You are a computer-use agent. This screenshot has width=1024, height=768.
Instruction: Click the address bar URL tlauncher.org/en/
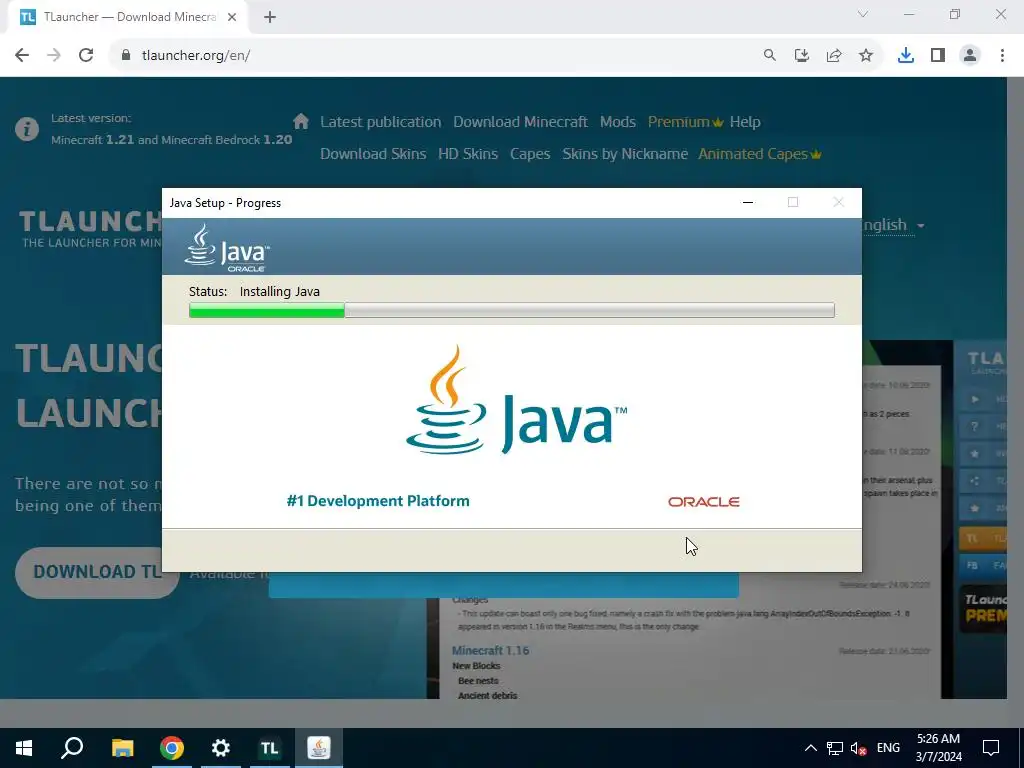click(x=196, y=56)
